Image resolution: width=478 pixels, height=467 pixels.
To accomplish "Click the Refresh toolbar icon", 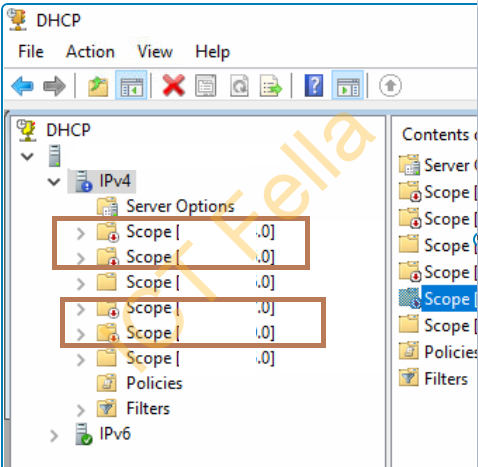I will [x=239, y=86].
